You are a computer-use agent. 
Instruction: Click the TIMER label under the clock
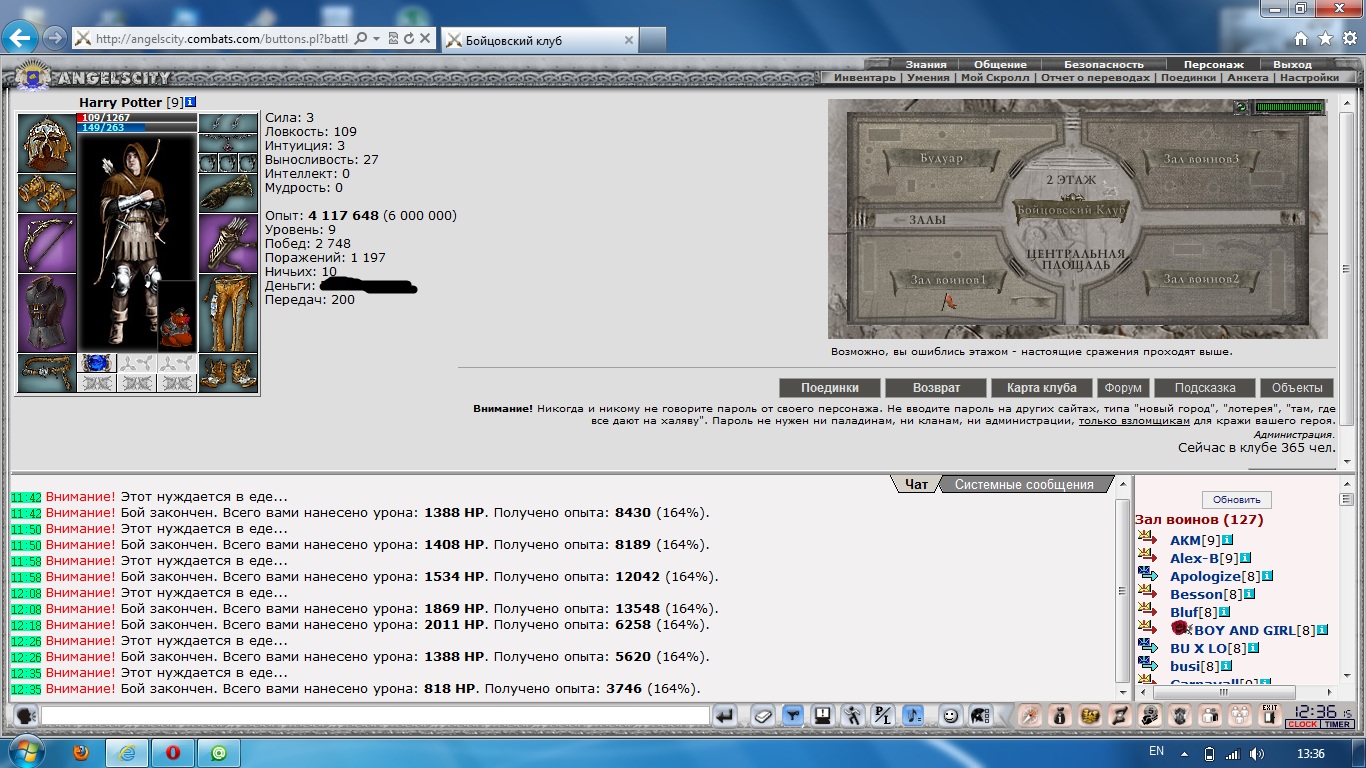pyautogui.click(x=1337, y=724)
